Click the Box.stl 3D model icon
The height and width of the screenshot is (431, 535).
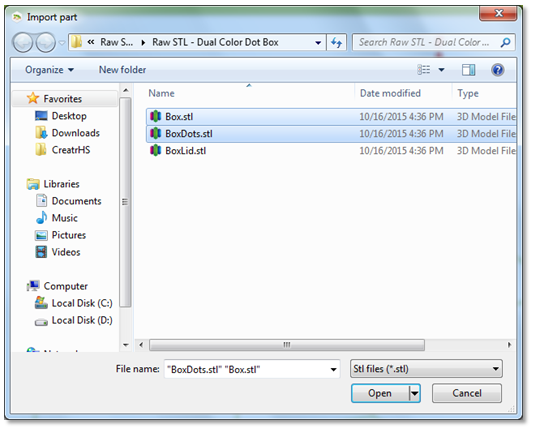[x=156, y=117]
